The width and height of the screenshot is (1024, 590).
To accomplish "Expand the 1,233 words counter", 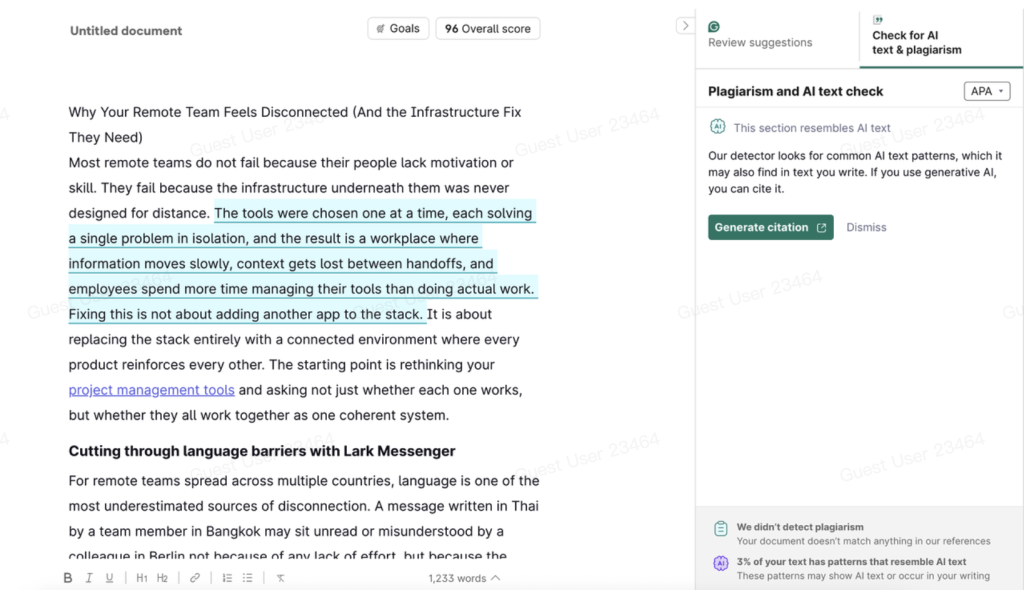I will [x=464, y=578].
